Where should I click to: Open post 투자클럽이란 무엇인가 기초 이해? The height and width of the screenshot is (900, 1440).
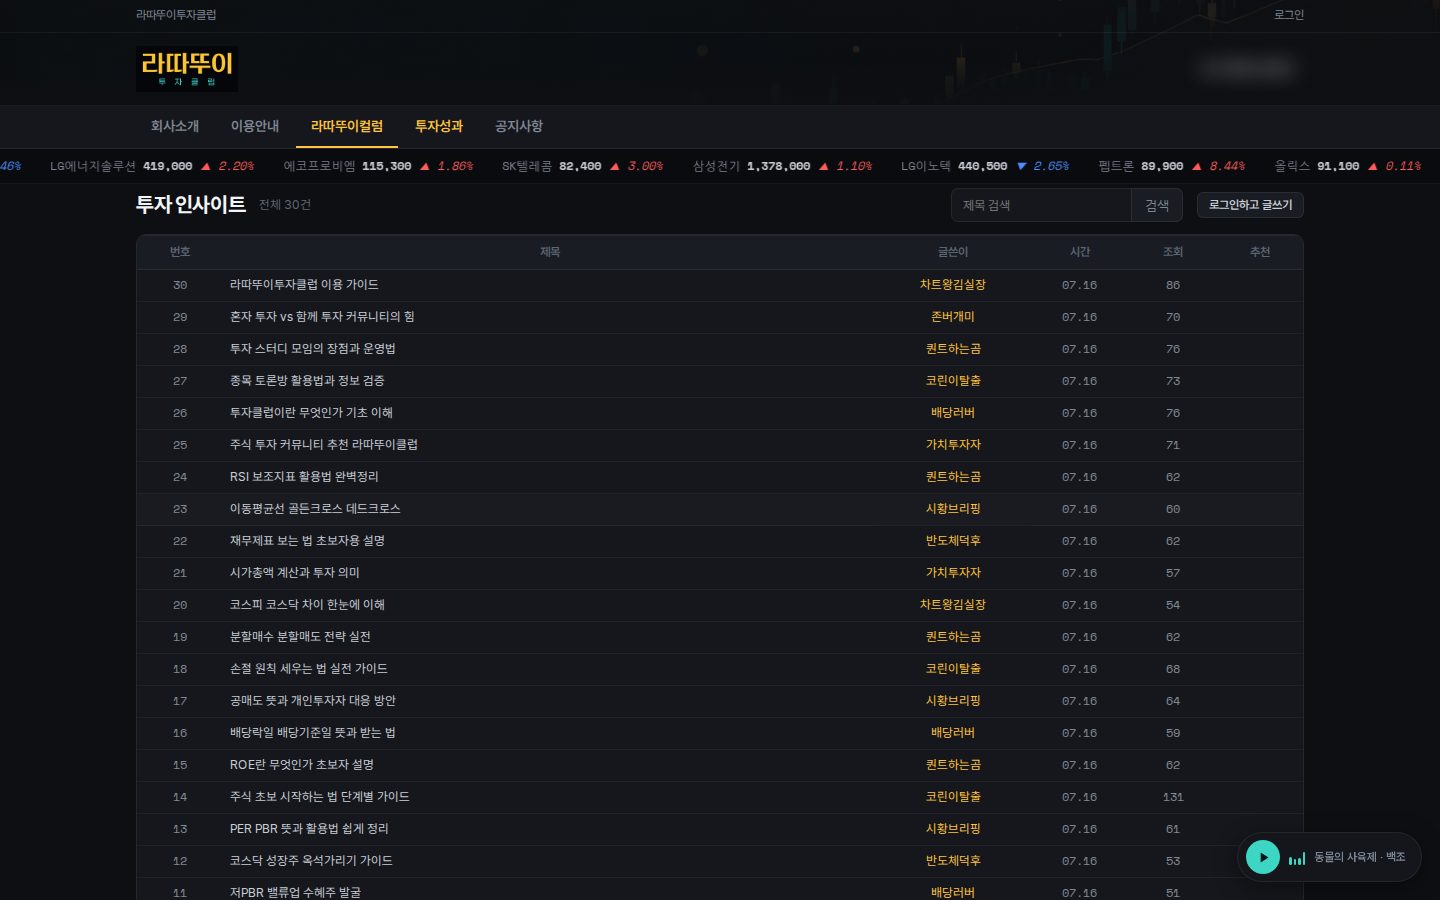pos(311,413)
